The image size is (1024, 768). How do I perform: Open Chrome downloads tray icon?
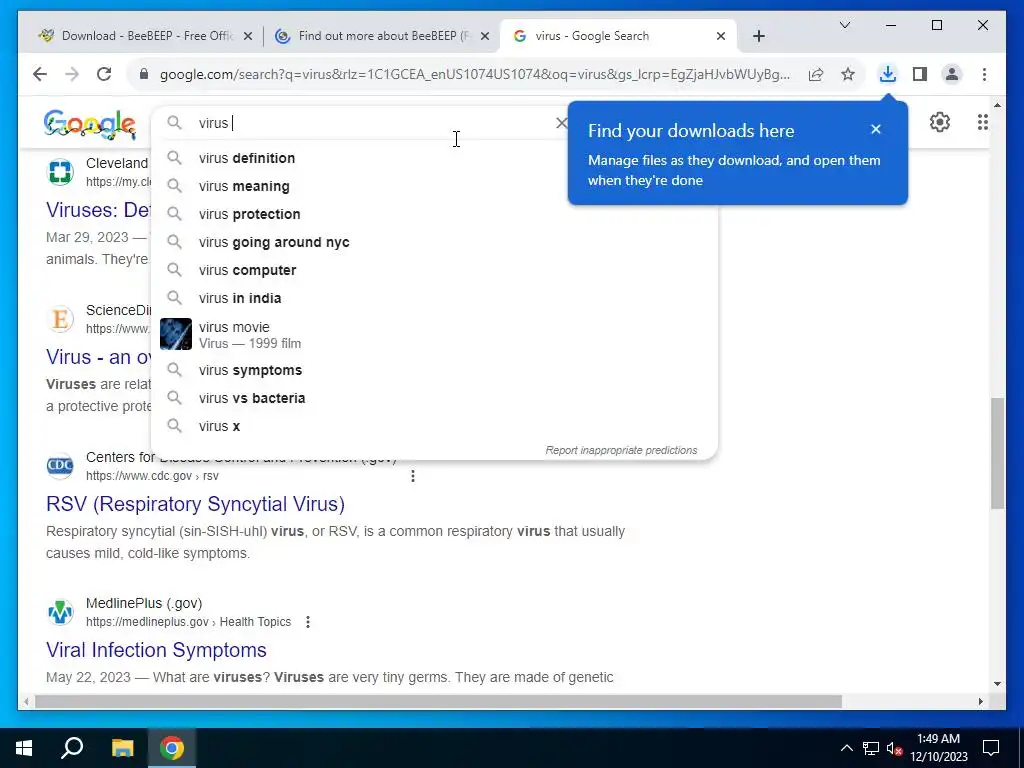(888, 74)
